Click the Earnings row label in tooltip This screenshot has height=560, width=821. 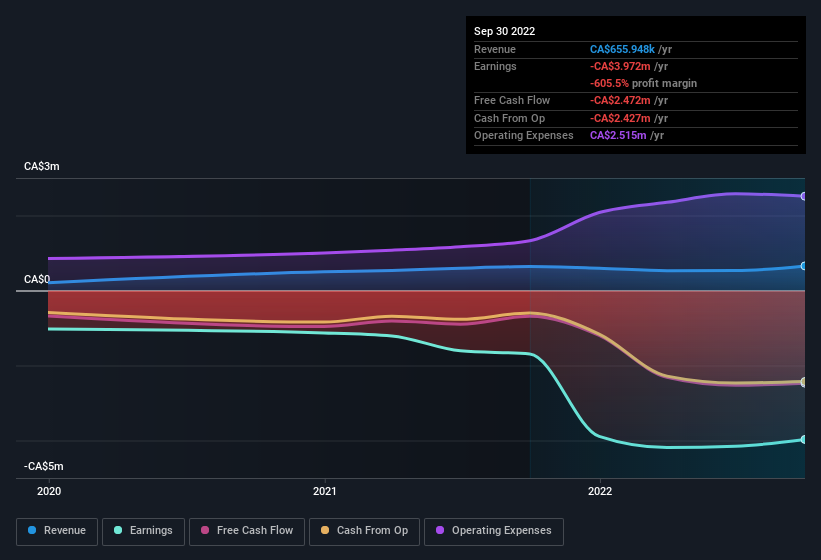[495, 66]
